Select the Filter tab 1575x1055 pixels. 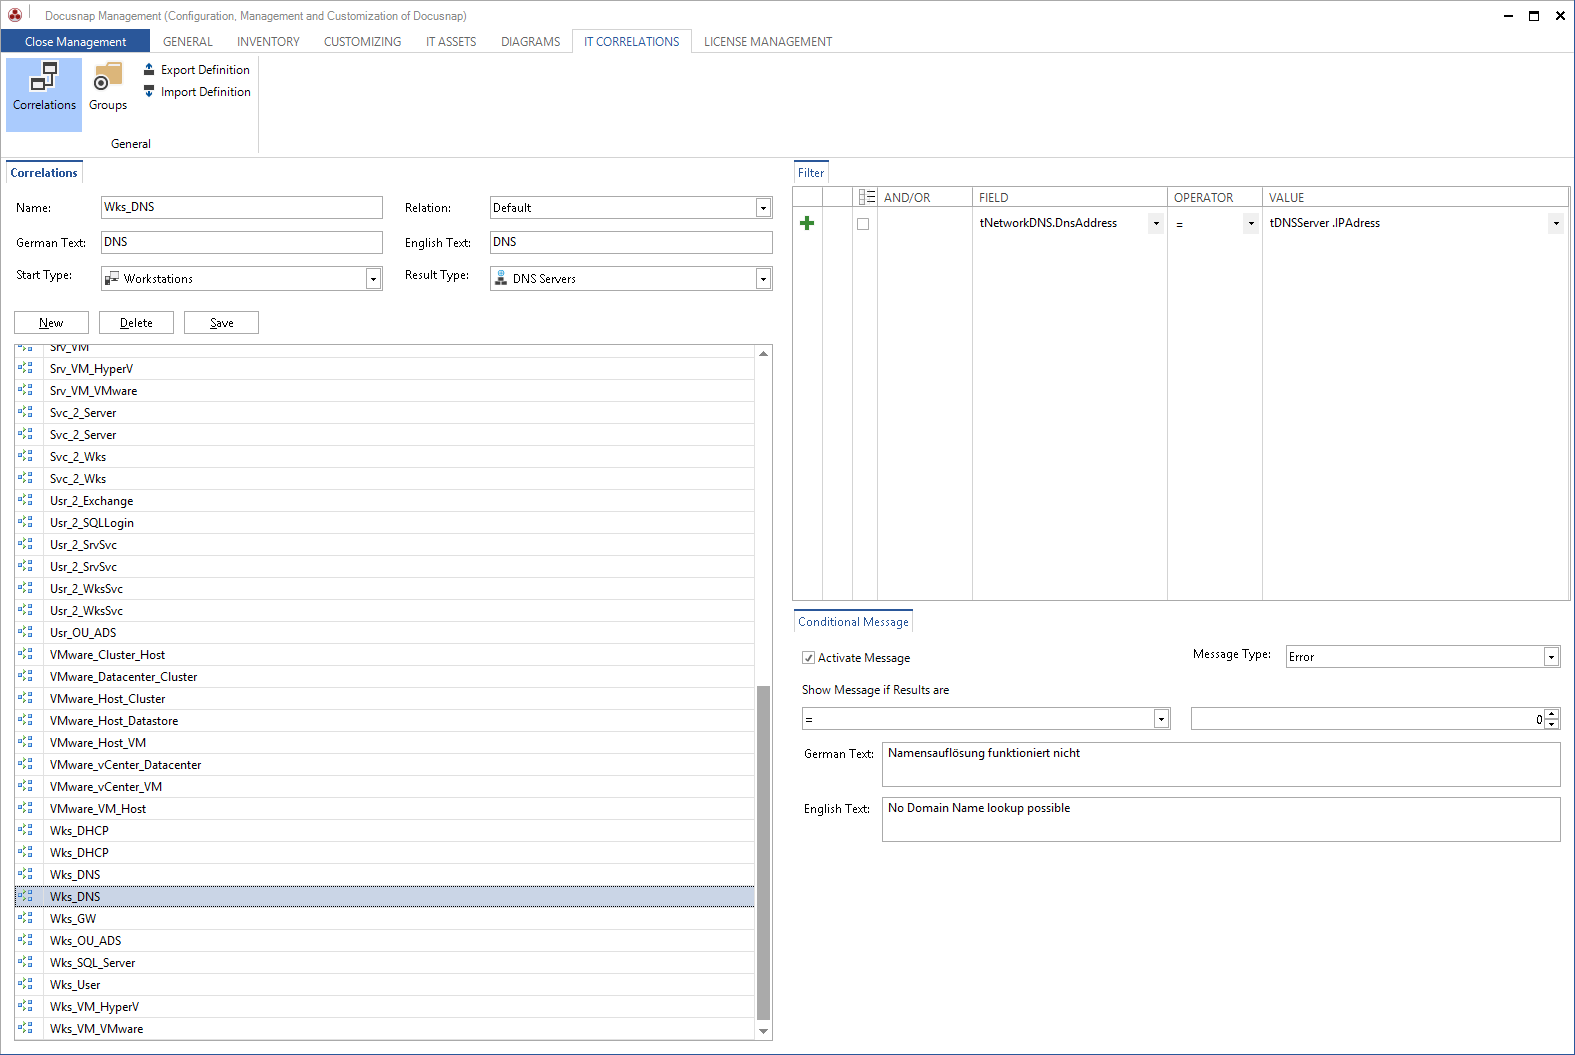pos(811,172)
